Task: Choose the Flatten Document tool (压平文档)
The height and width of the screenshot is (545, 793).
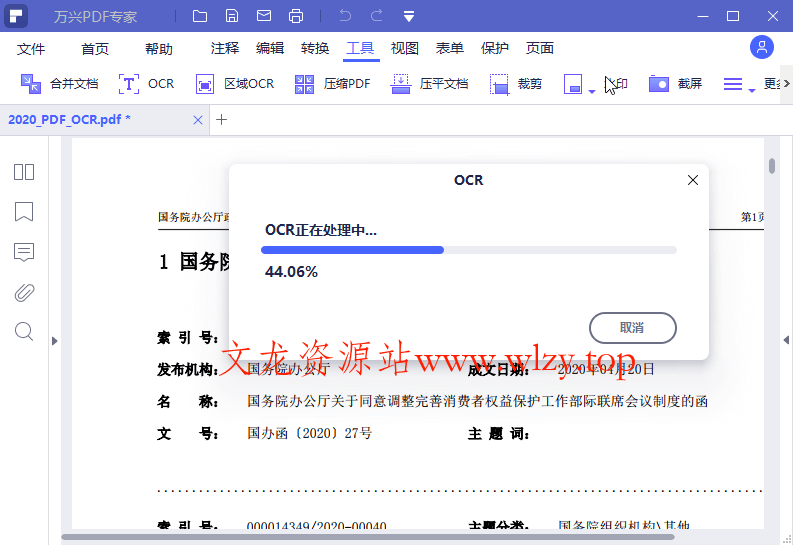Action: (x=429, y=84)
